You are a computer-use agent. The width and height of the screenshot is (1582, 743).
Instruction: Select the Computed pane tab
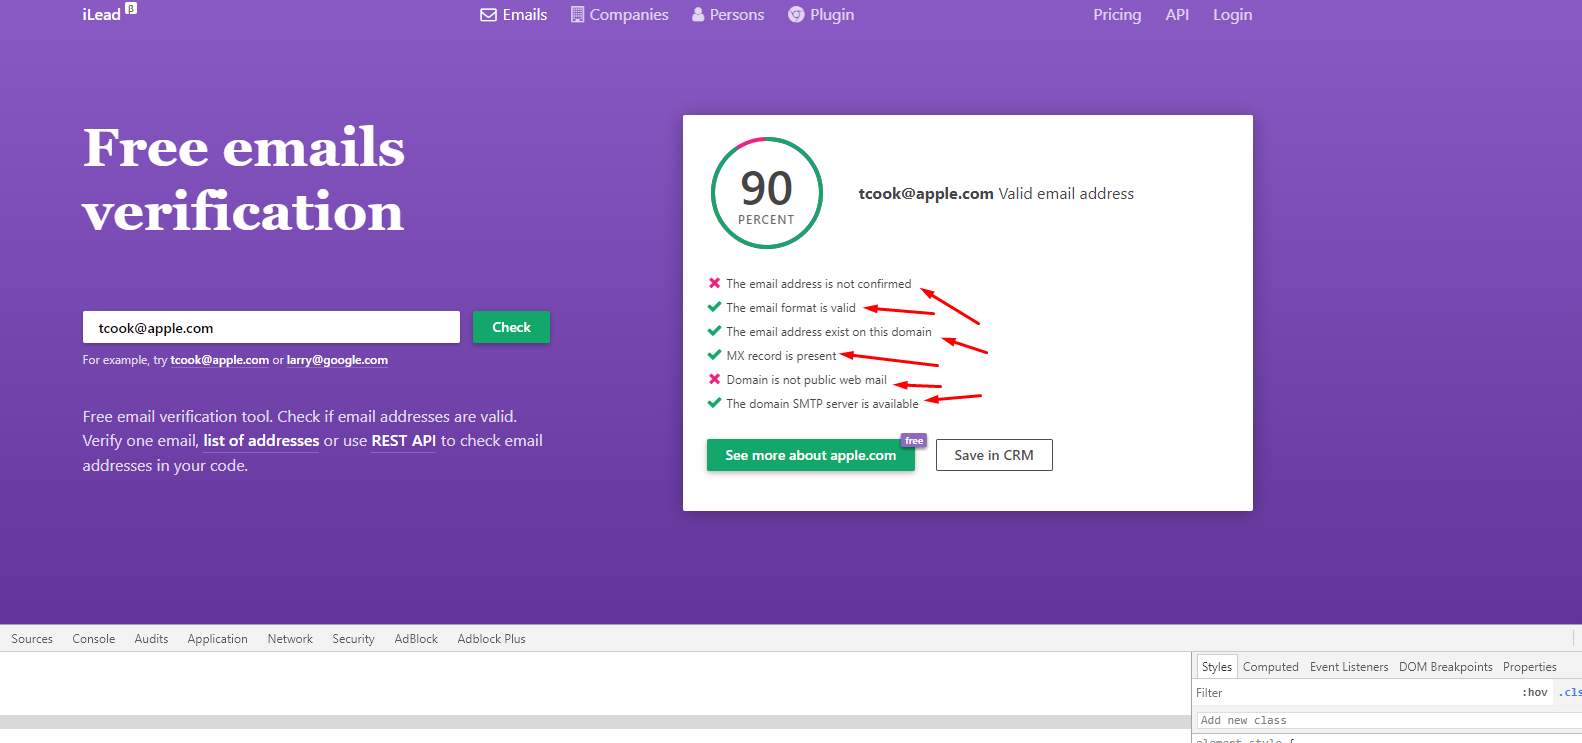click(x=1270, y=667)
